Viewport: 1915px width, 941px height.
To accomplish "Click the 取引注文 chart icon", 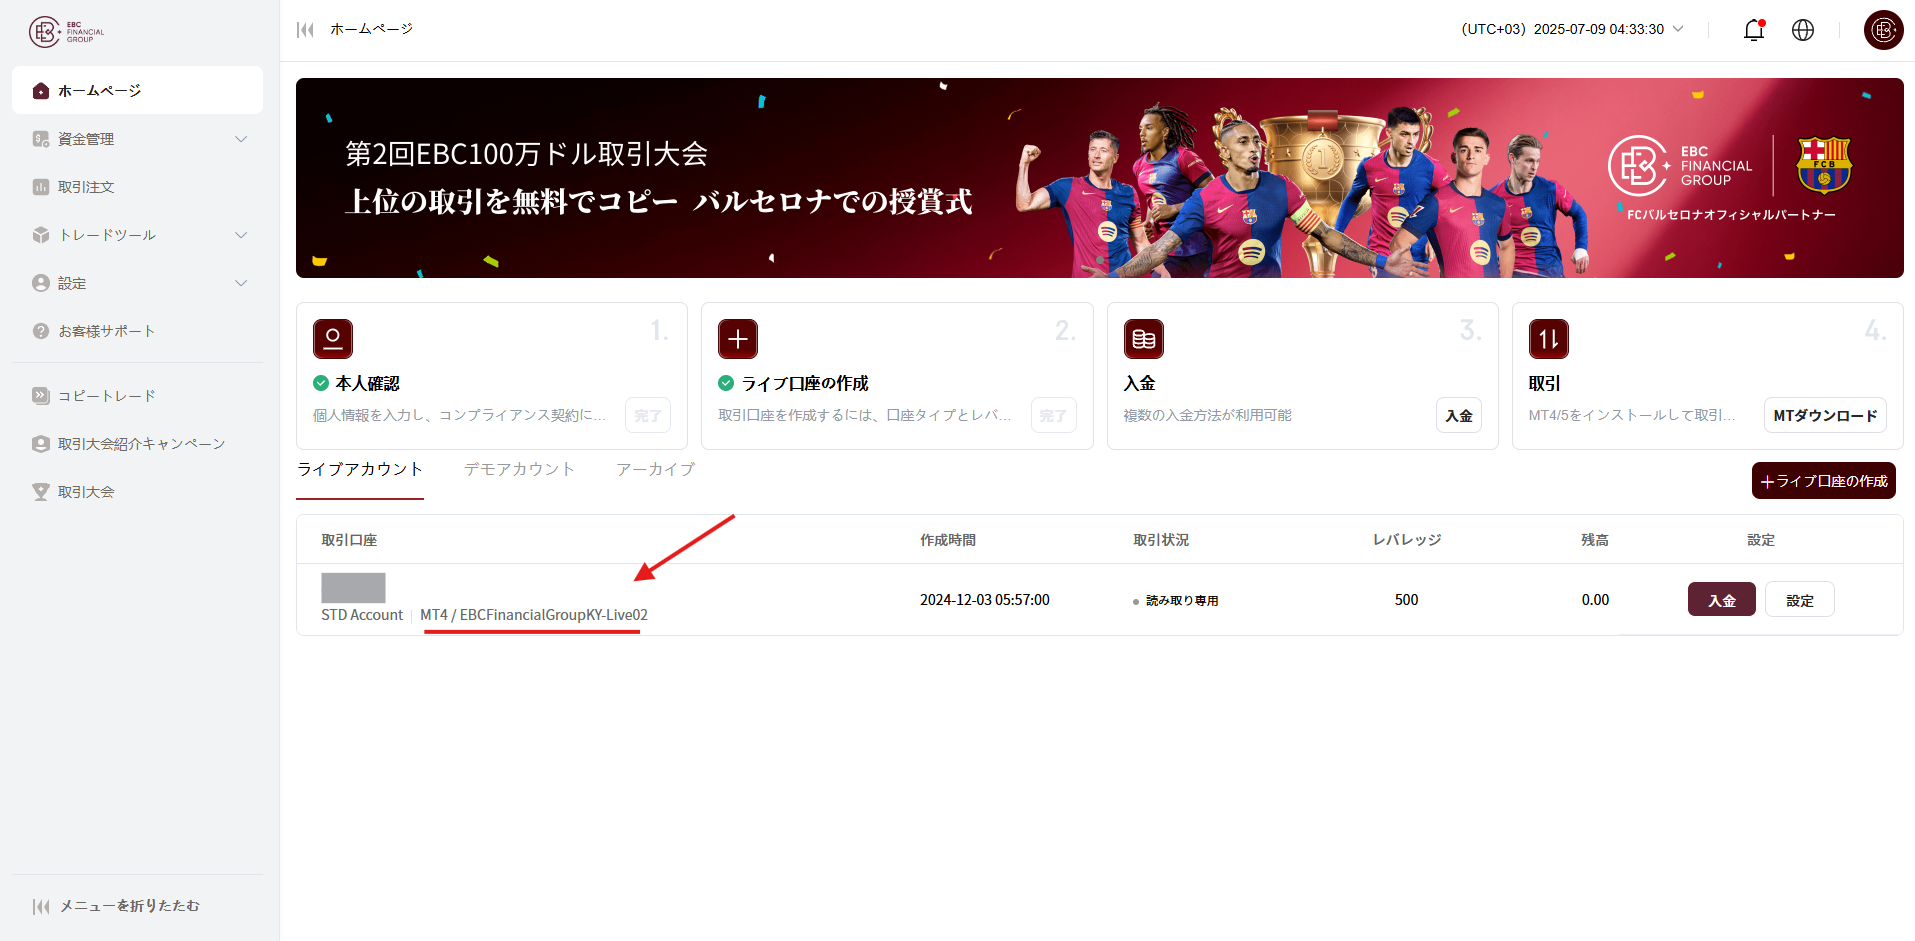I will coord(41,187).
